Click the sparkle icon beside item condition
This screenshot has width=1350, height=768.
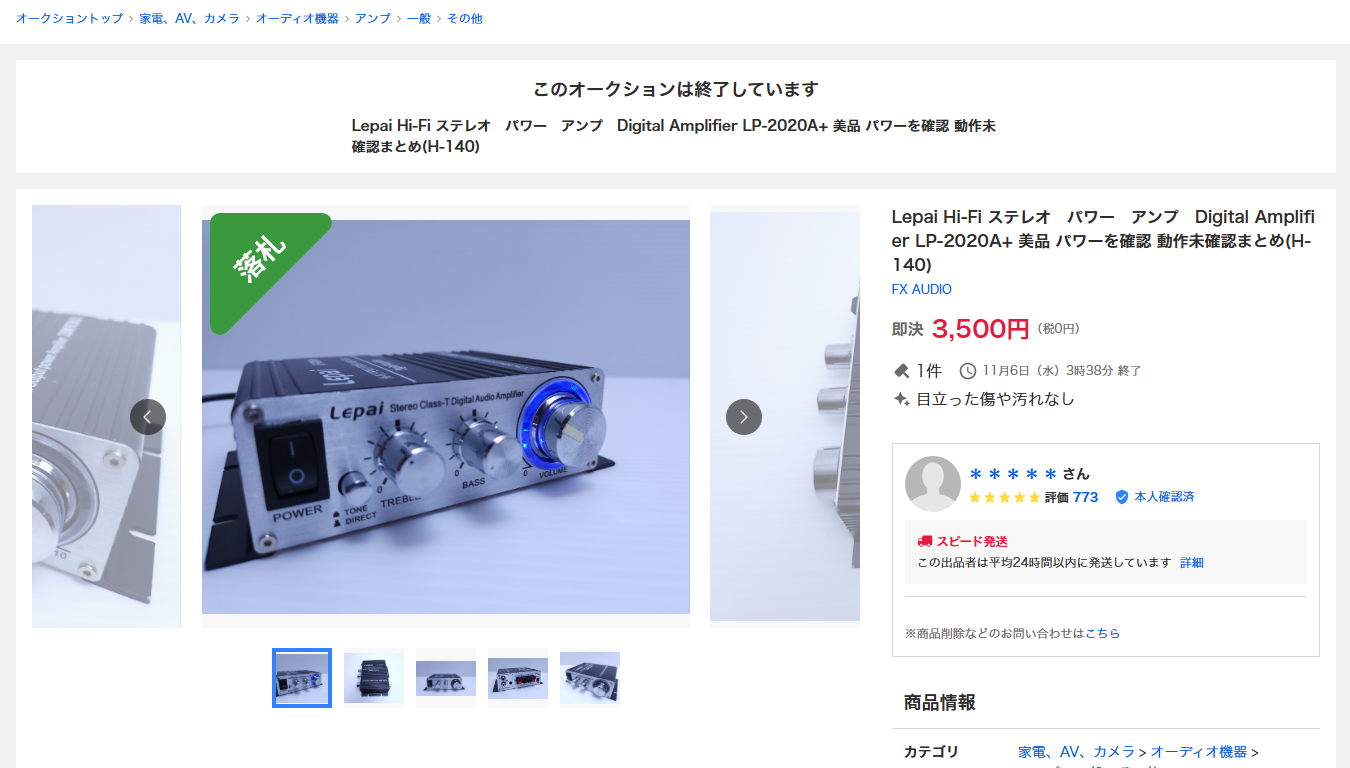(x=901, y=399)
